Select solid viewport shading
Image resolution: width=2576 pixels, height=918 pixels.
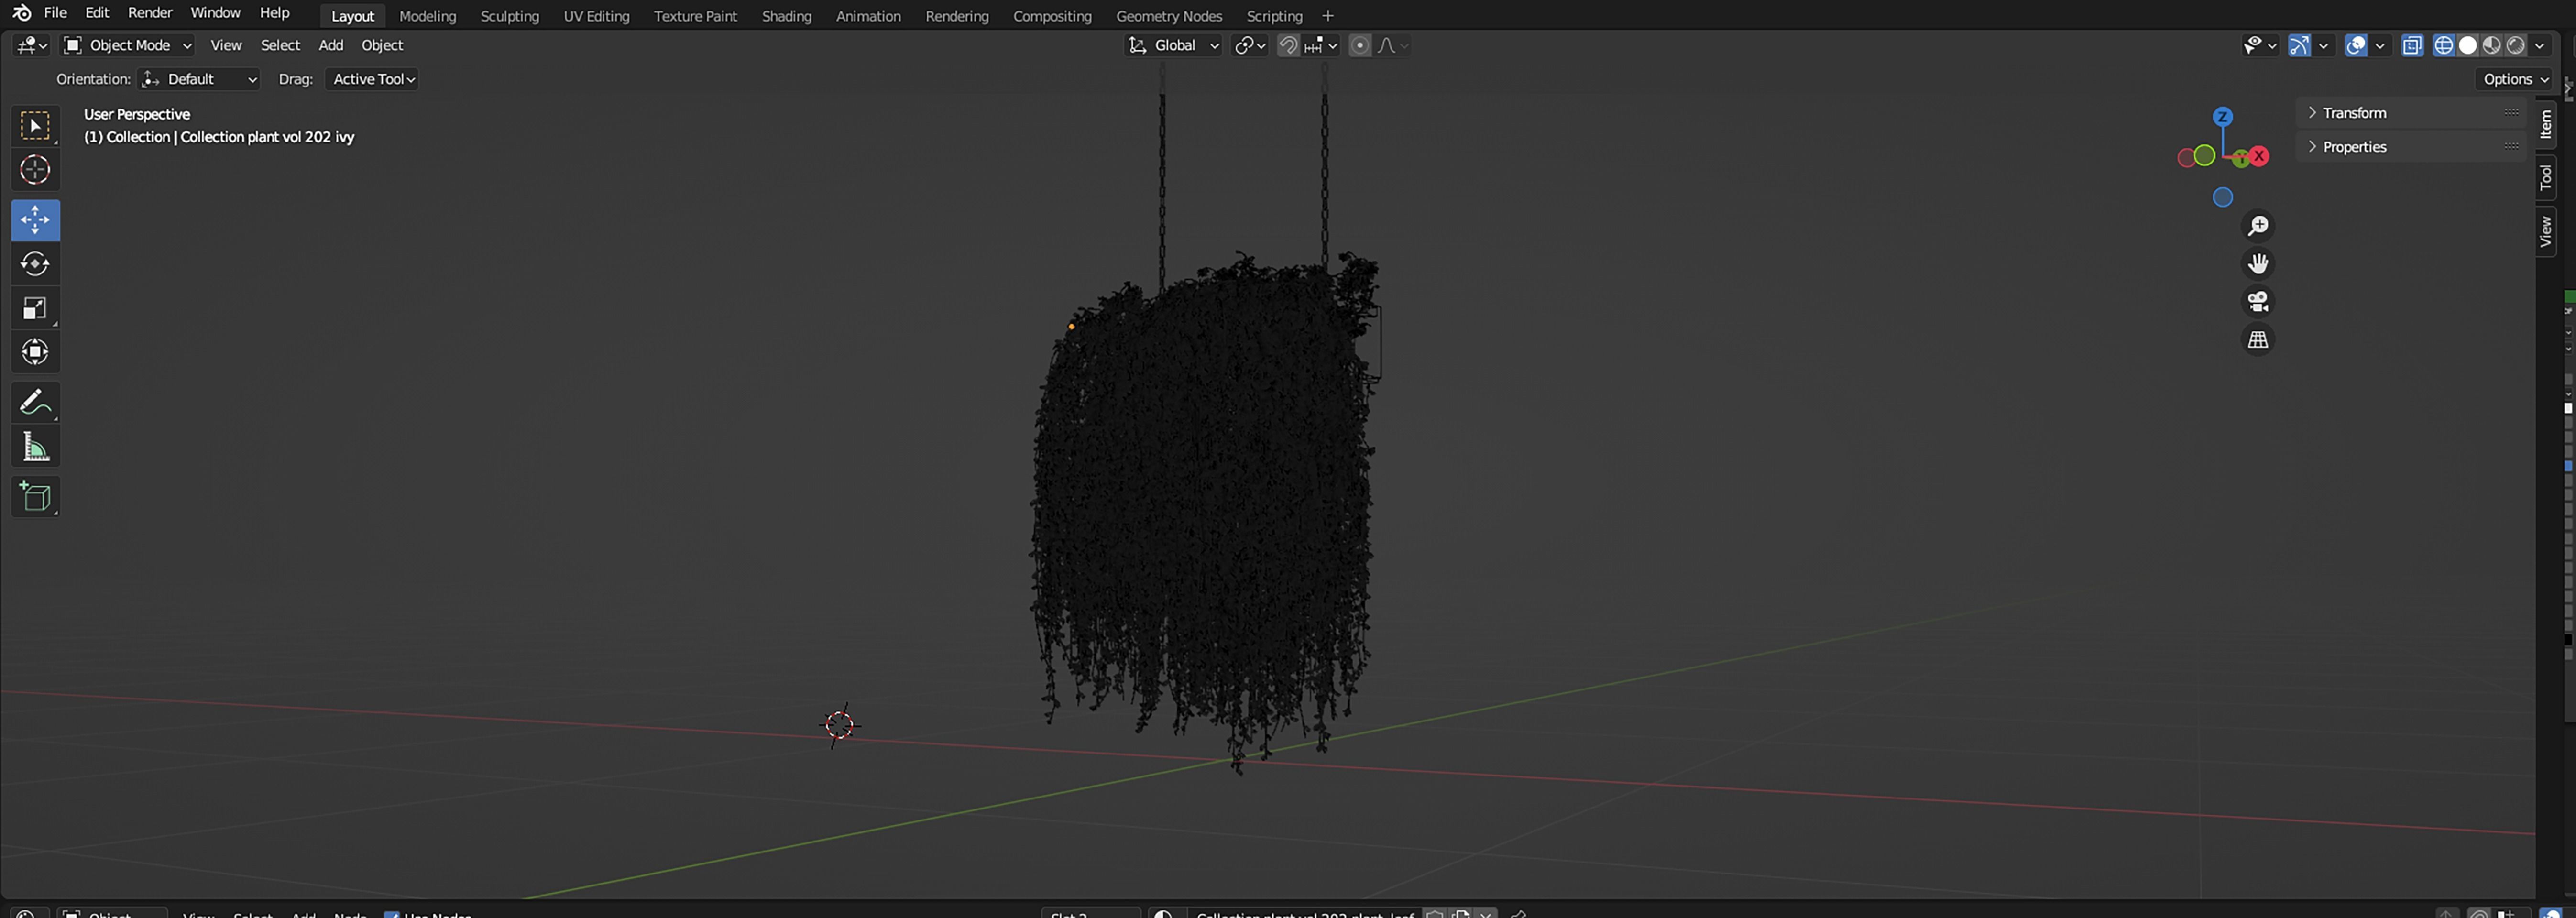coord(2467,45)
